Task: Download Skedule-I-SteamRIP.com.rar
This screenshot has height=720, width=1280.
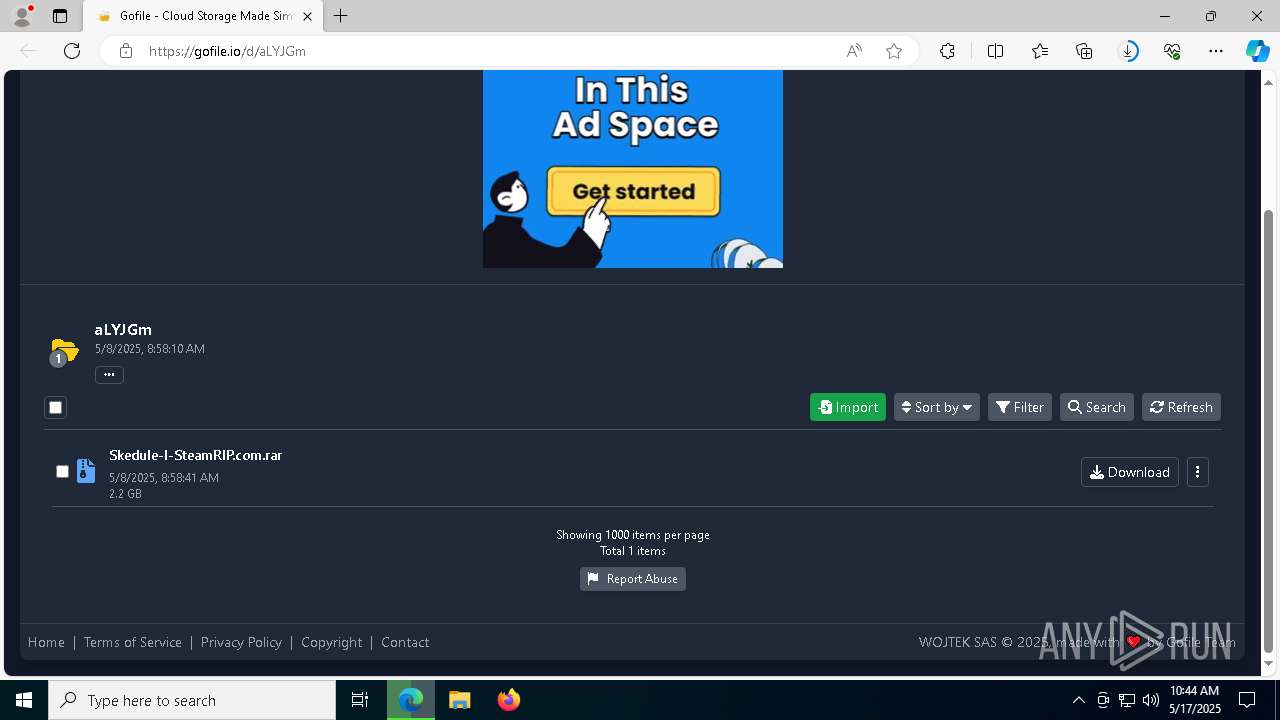Action: click(x=1130, y=472)
